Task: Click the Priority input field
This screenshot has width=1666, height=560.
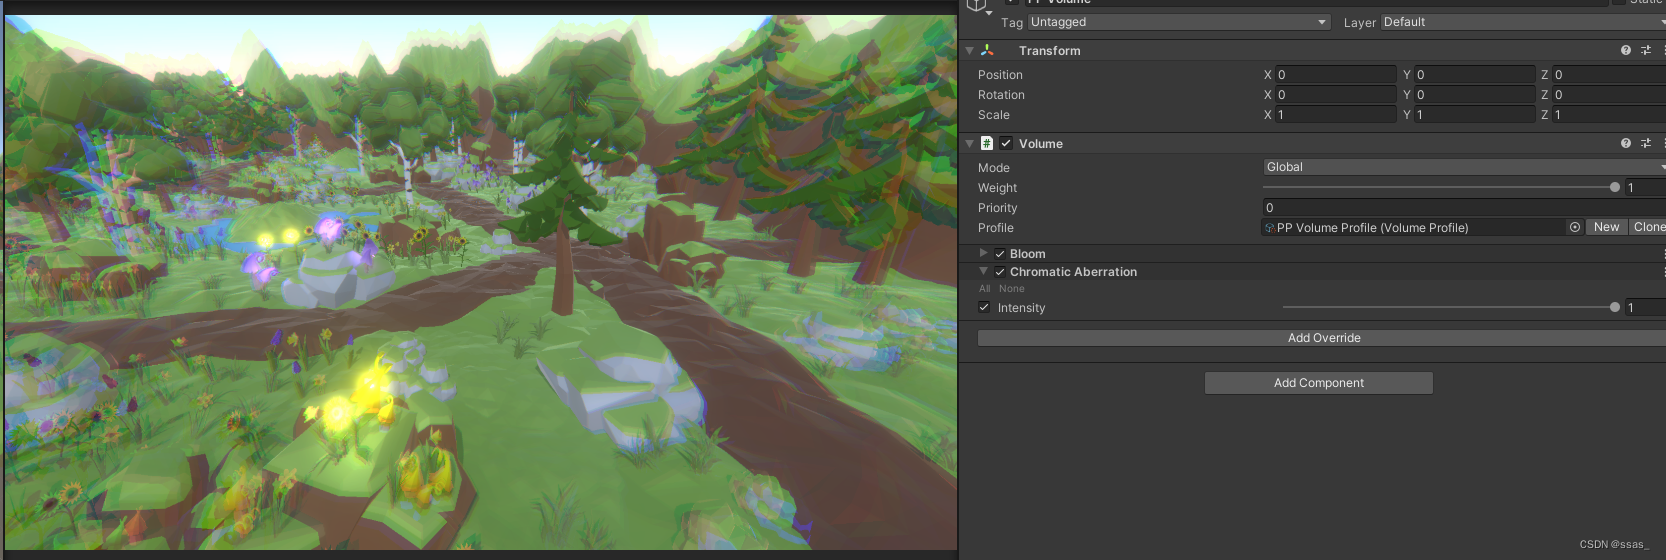Action: (x=1464, y=207)
